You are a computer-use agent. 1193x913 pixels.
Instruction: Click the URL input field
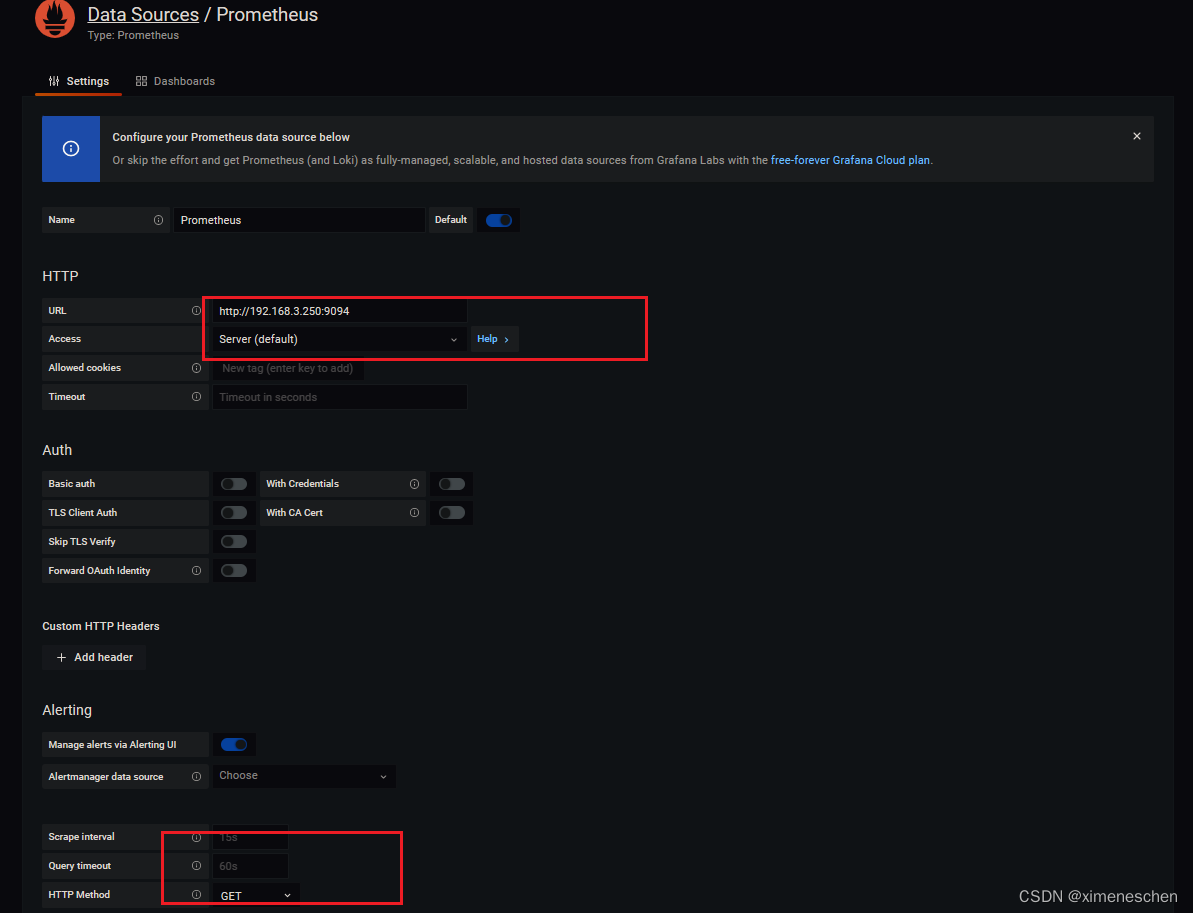point(339,310)
